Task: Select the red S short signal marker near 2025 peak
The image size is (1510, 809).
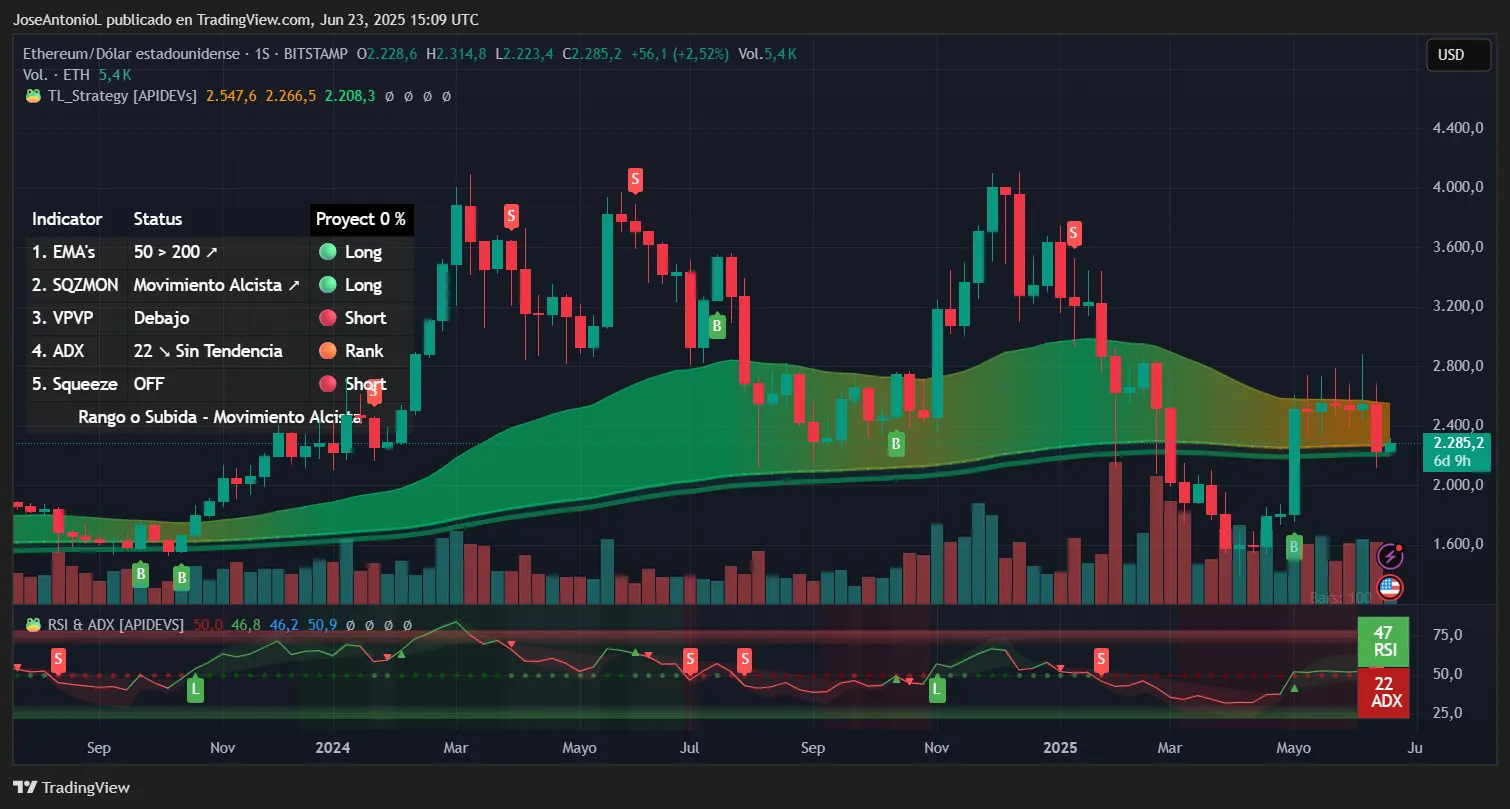Action: click(1073, 234)
